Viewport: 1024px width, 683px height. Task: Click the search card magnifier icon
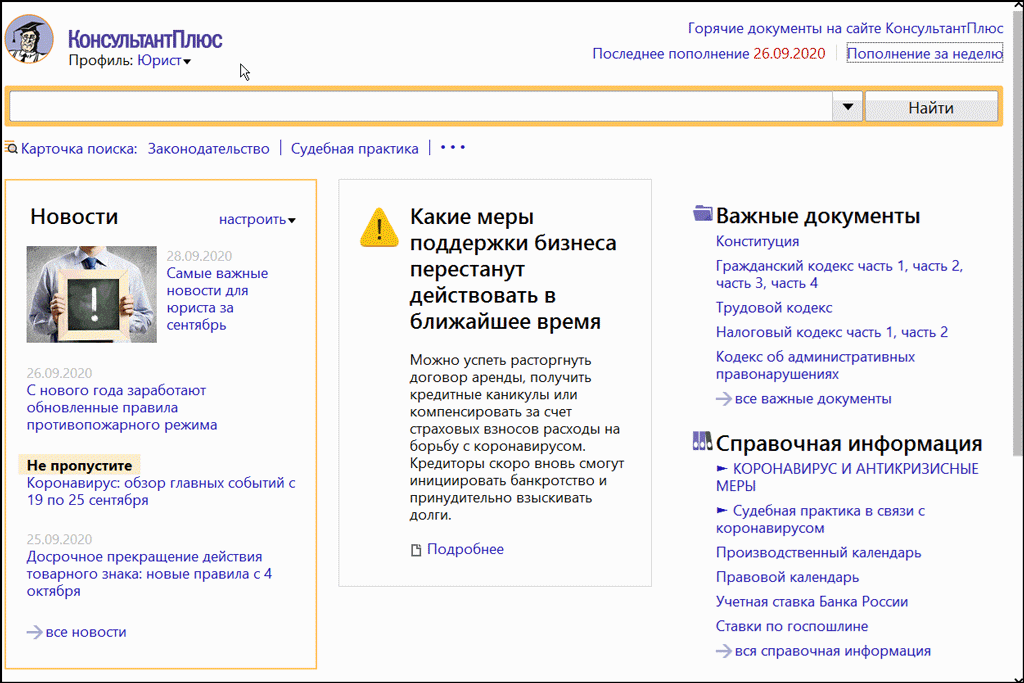click(x=11, y=148)
